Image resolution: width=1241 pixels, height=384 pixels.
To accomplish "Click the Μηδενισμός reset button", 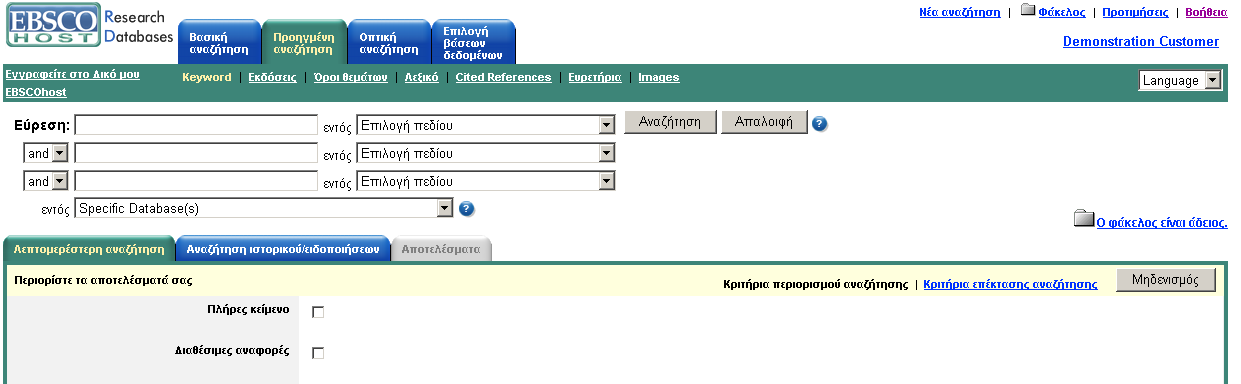I will coord(1166,280).
